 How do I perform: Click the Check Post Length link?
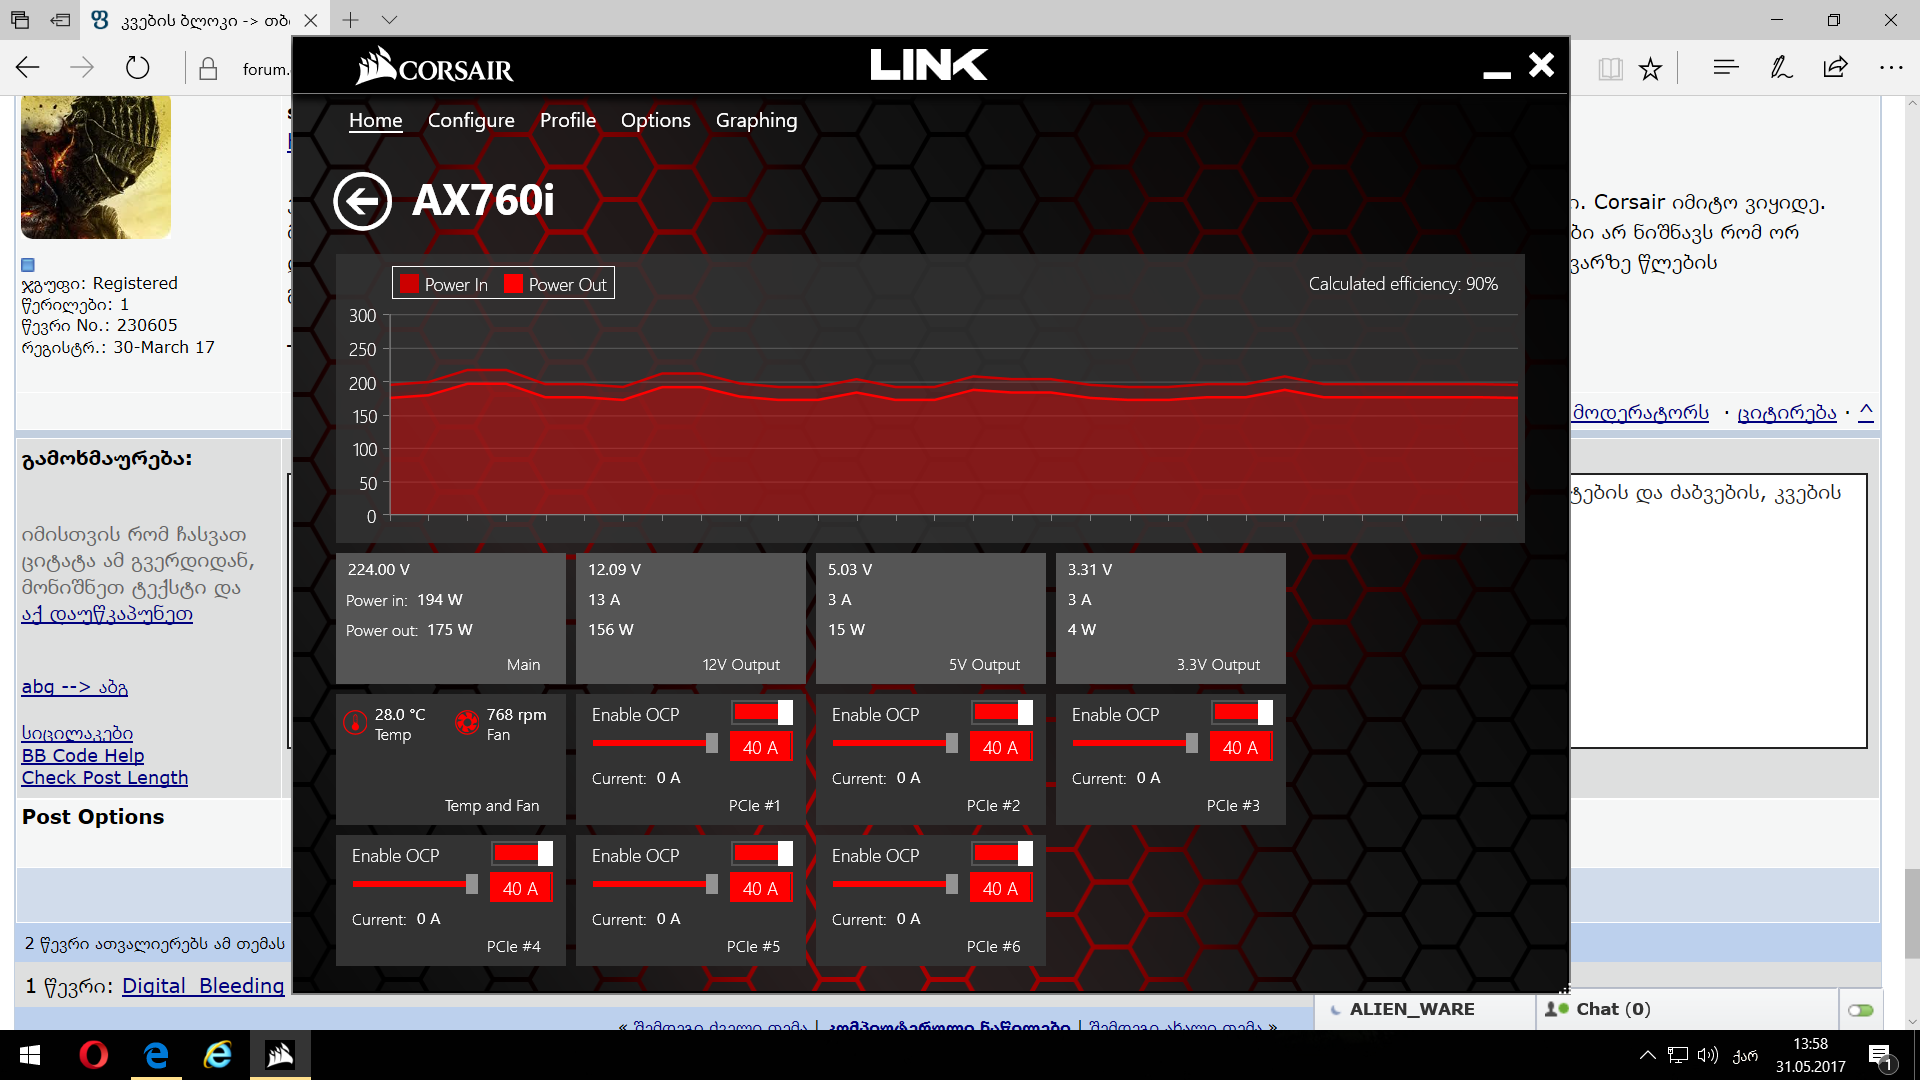pyautogui.click(x=105, y=778)
